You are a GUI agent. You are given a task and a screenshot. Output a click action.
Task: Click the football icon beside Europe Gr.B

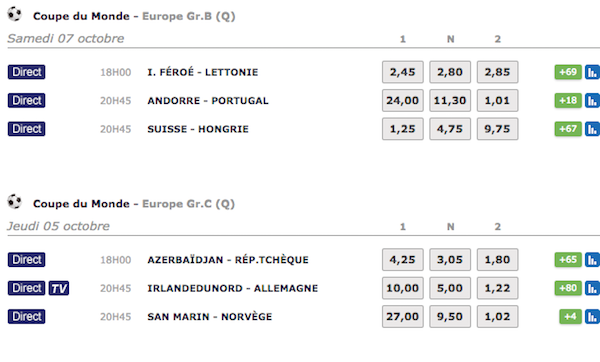pos(15,14)
